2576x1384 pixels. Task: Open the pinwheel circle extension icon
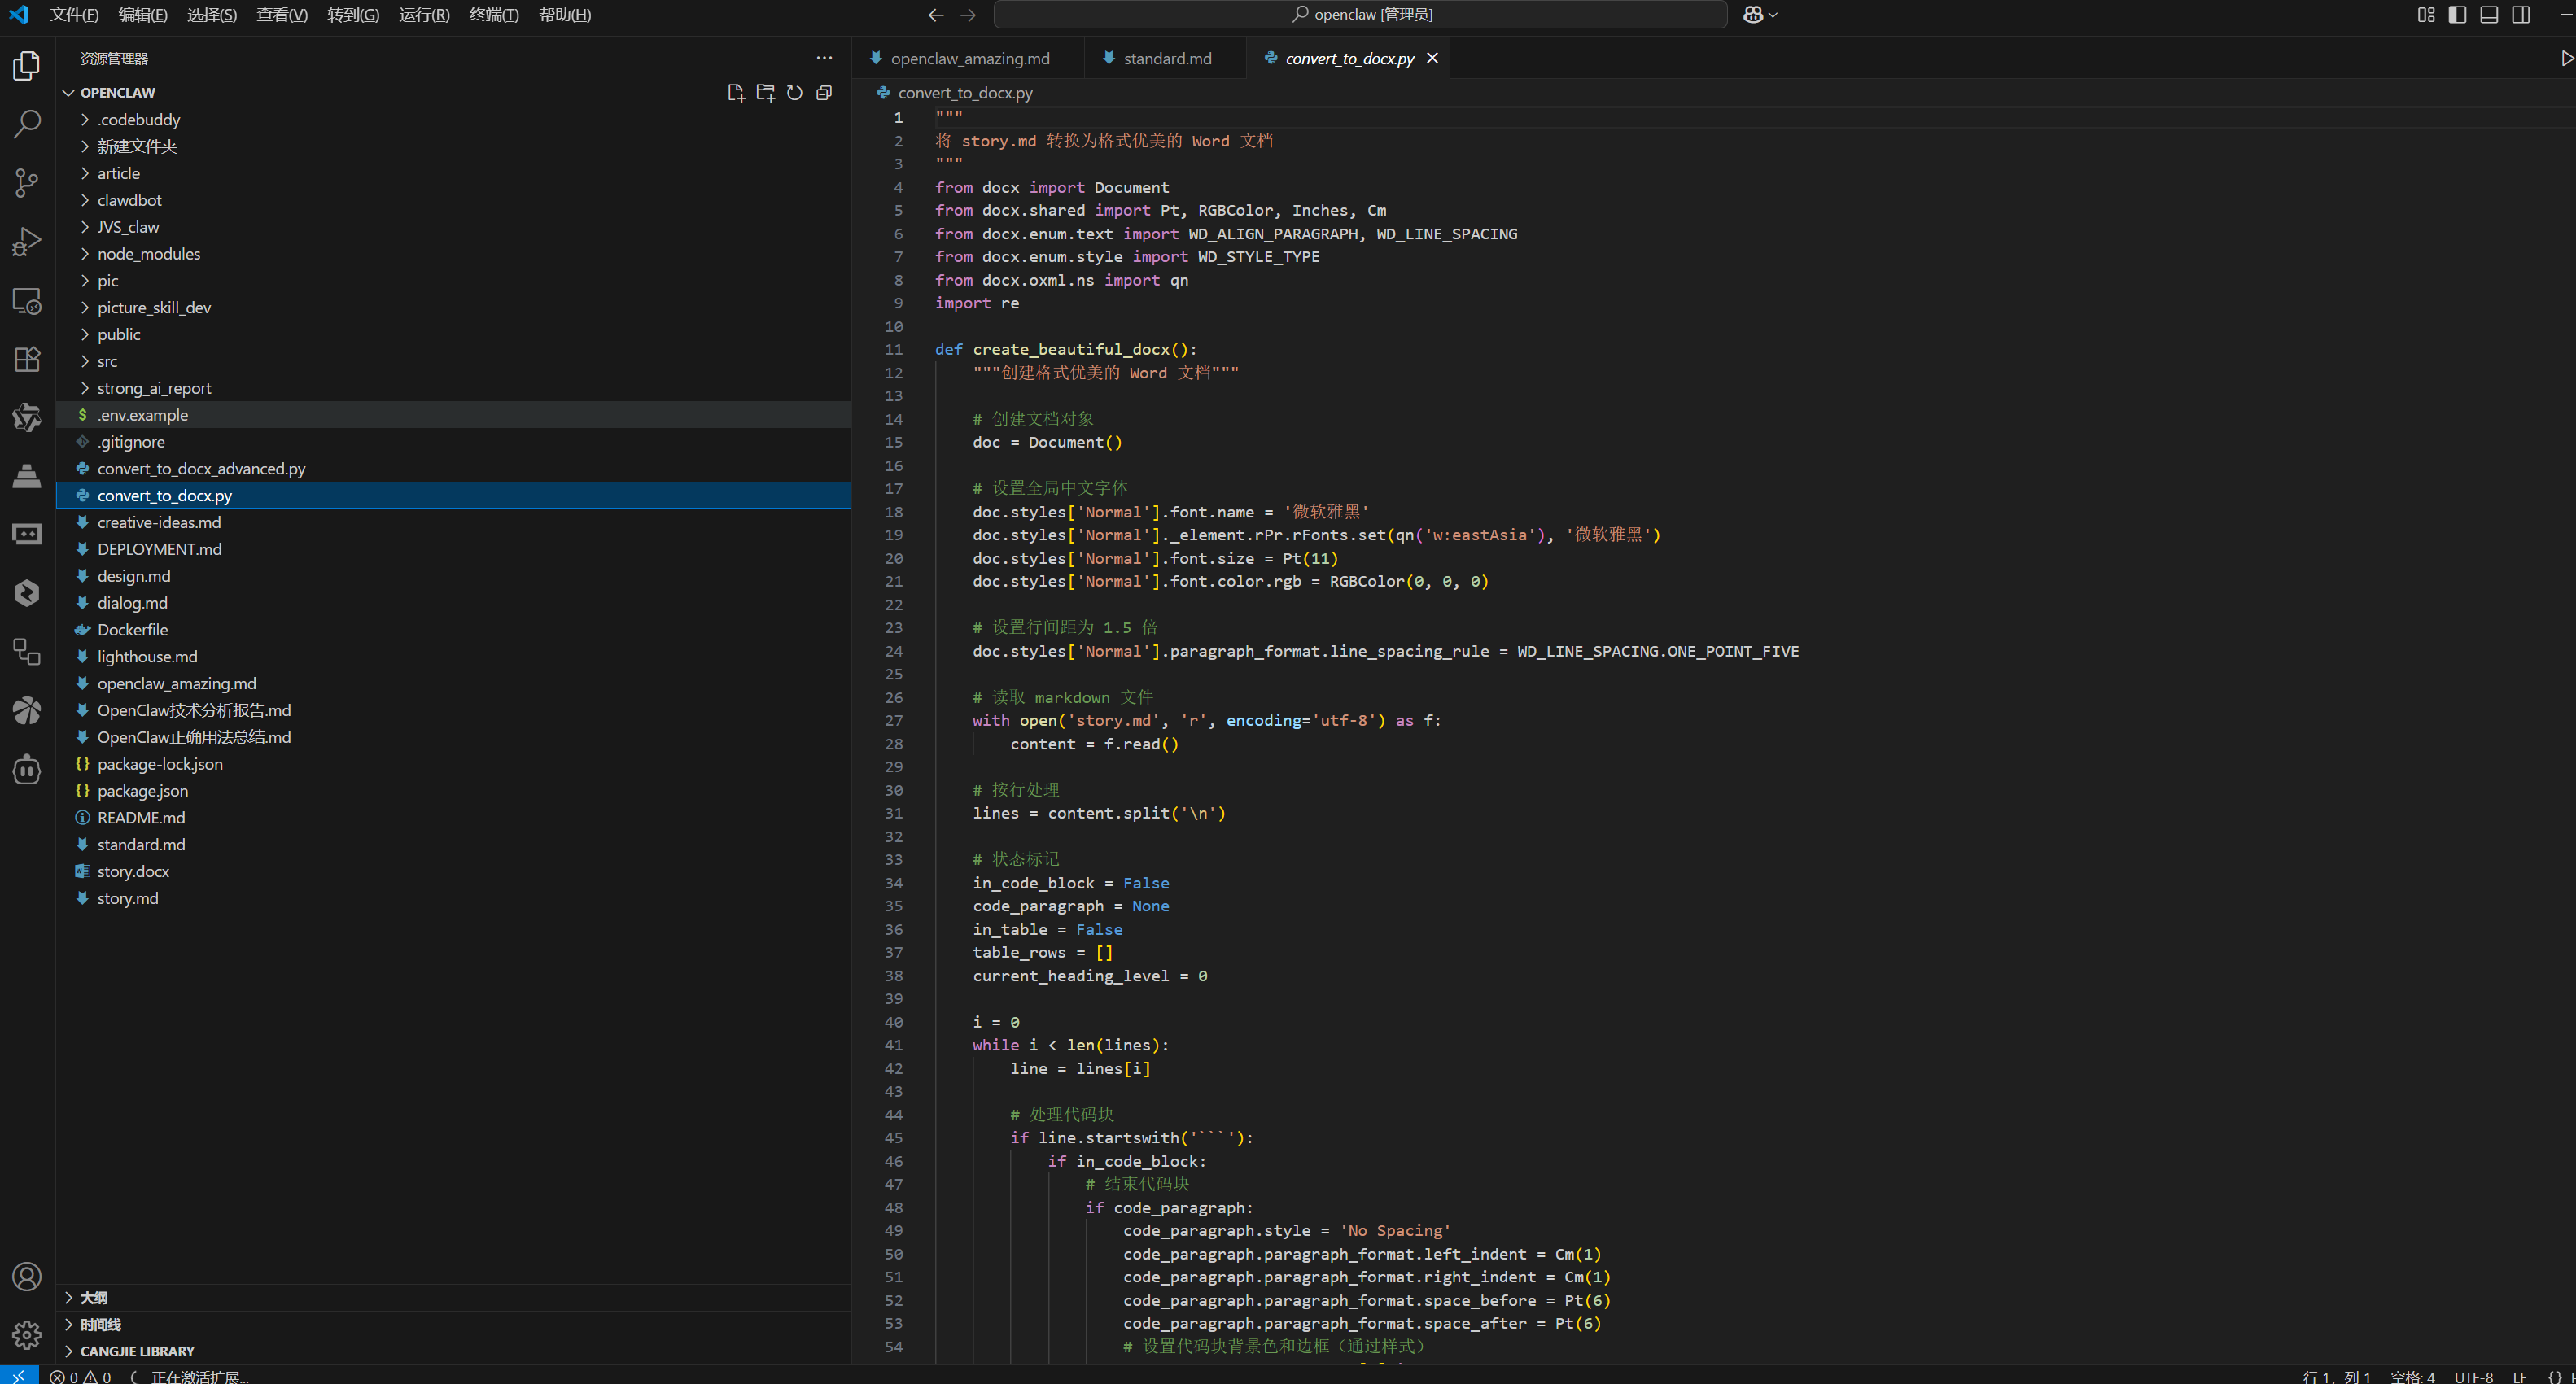pyautogui.click(x=27, y=710)
